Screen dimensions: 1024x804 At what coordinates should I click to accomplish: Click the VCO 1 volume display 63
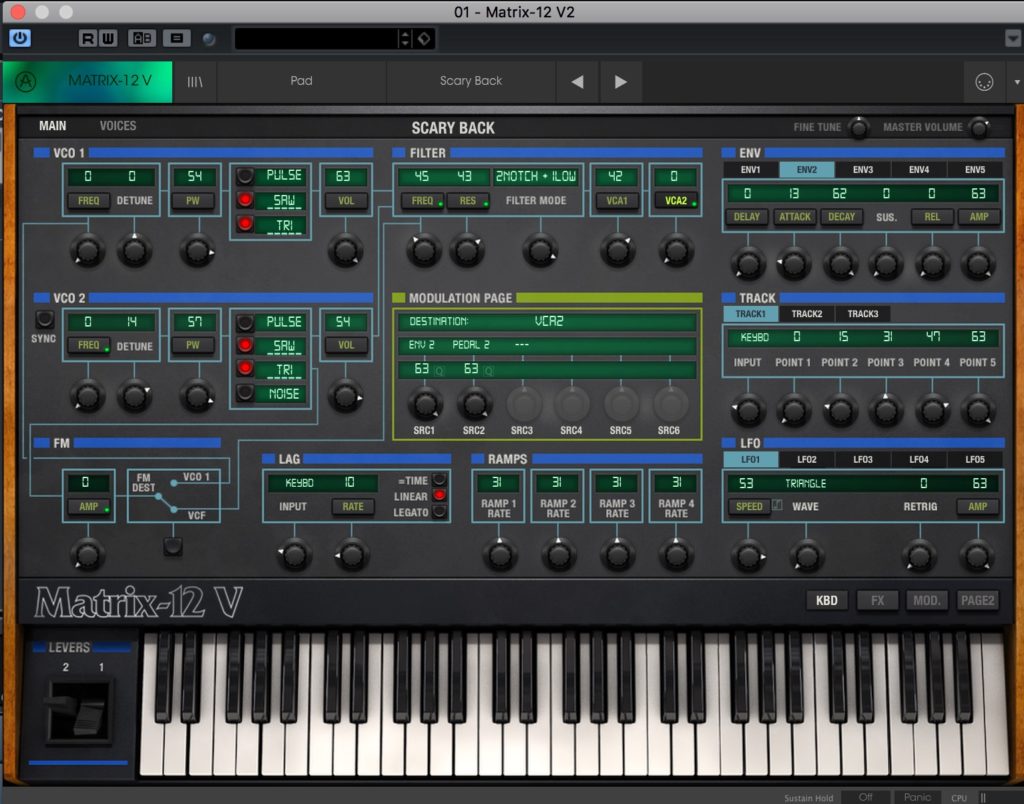tap(344, 176)
